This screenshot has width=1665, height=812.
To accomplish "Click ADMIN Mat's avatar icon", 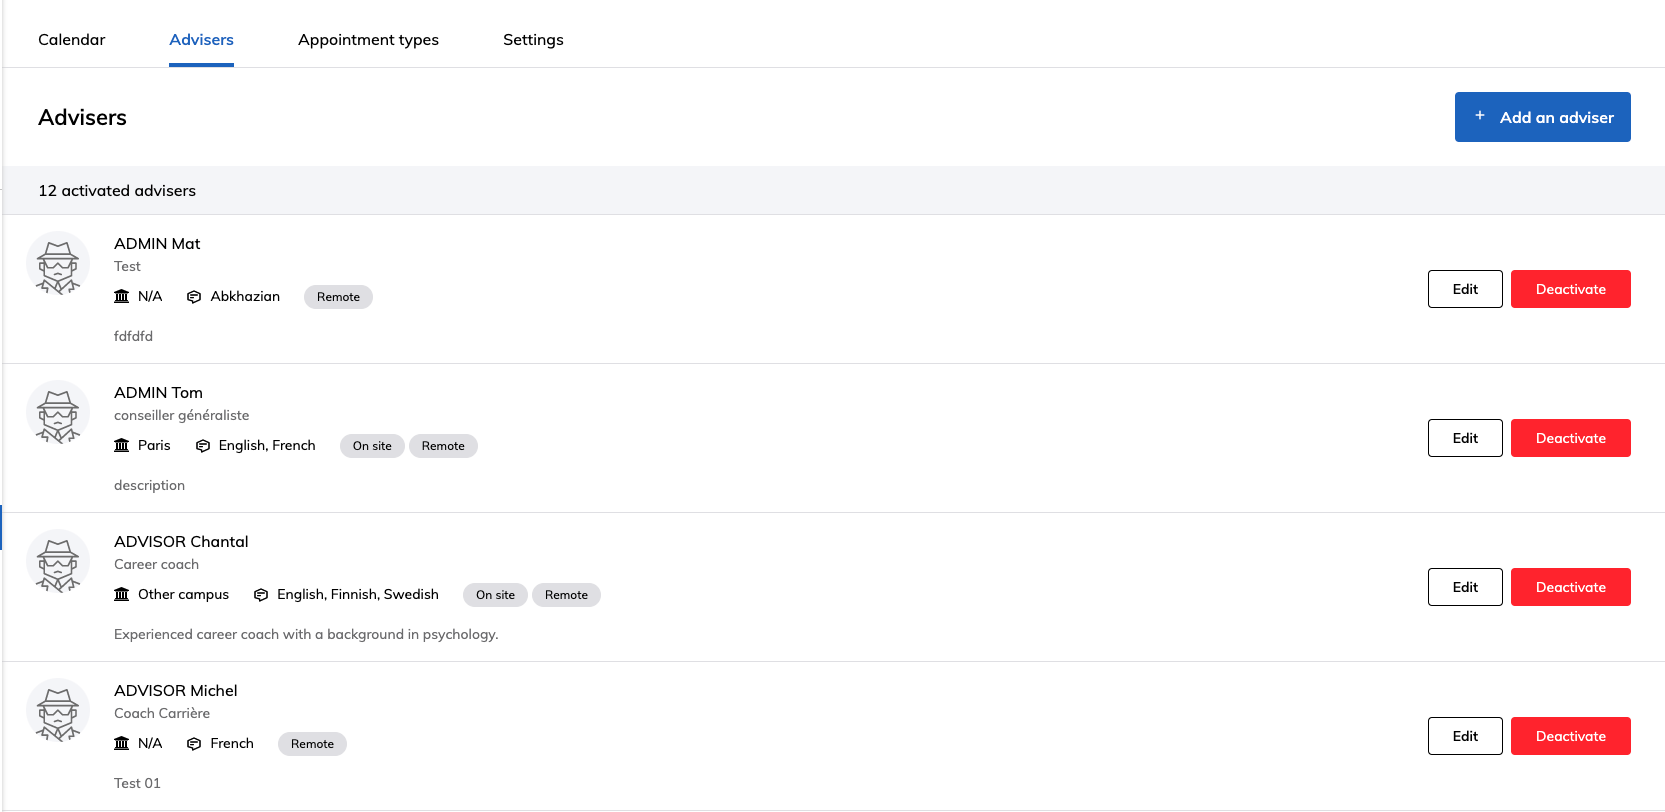I will point(58,263).
